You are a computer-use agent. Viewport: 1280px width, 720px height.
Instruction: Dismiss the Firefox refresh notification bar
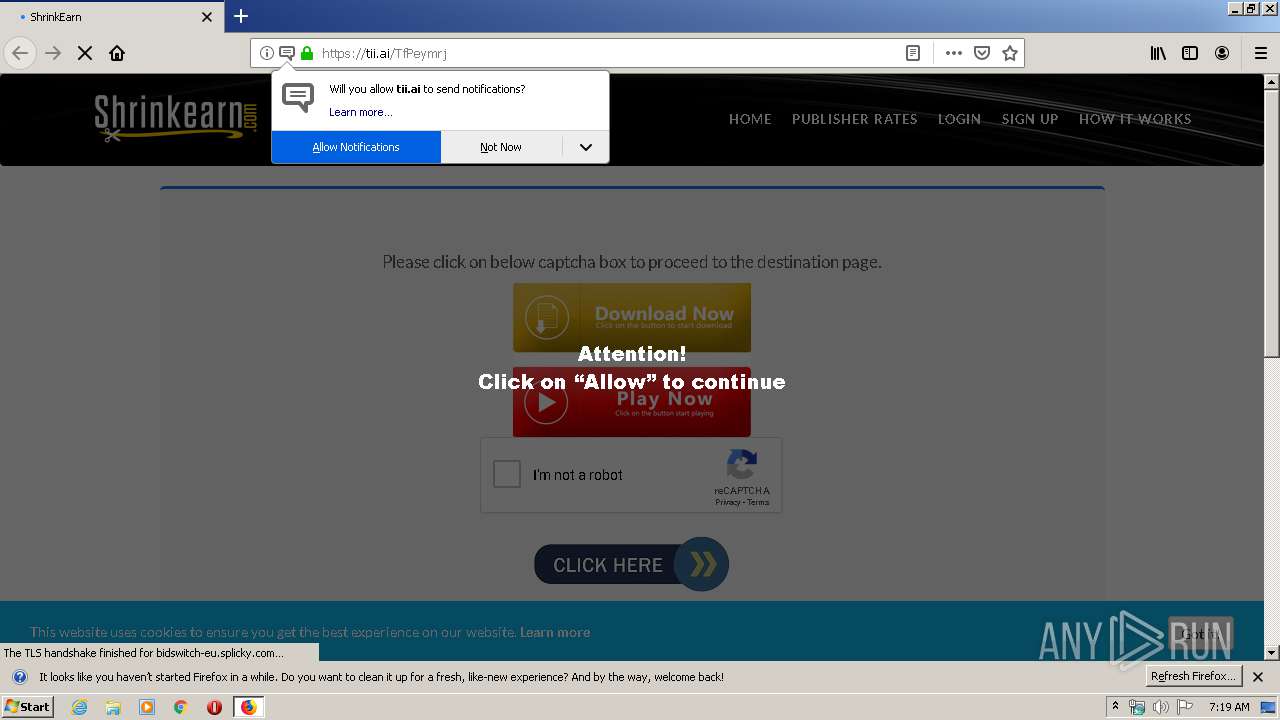[1258, 677]
